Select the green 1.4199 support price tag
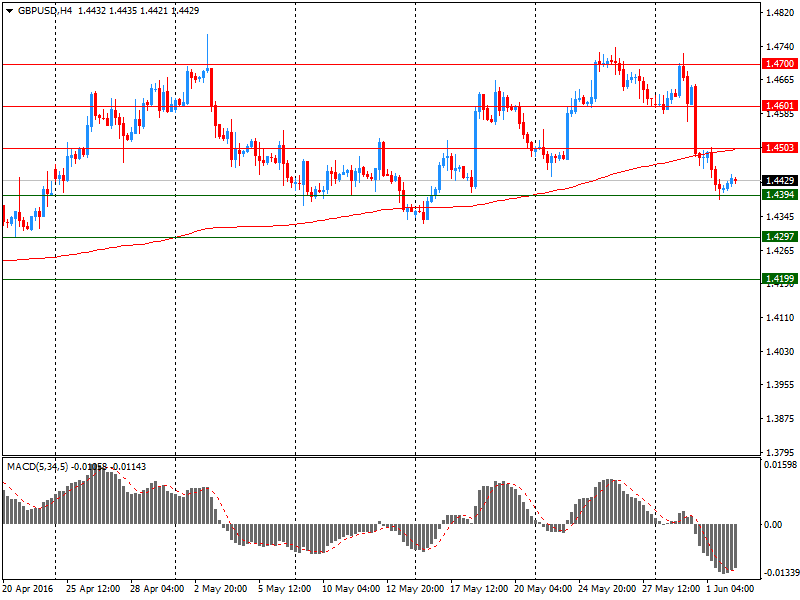This screenshot has height=600, width=800. 780,279
